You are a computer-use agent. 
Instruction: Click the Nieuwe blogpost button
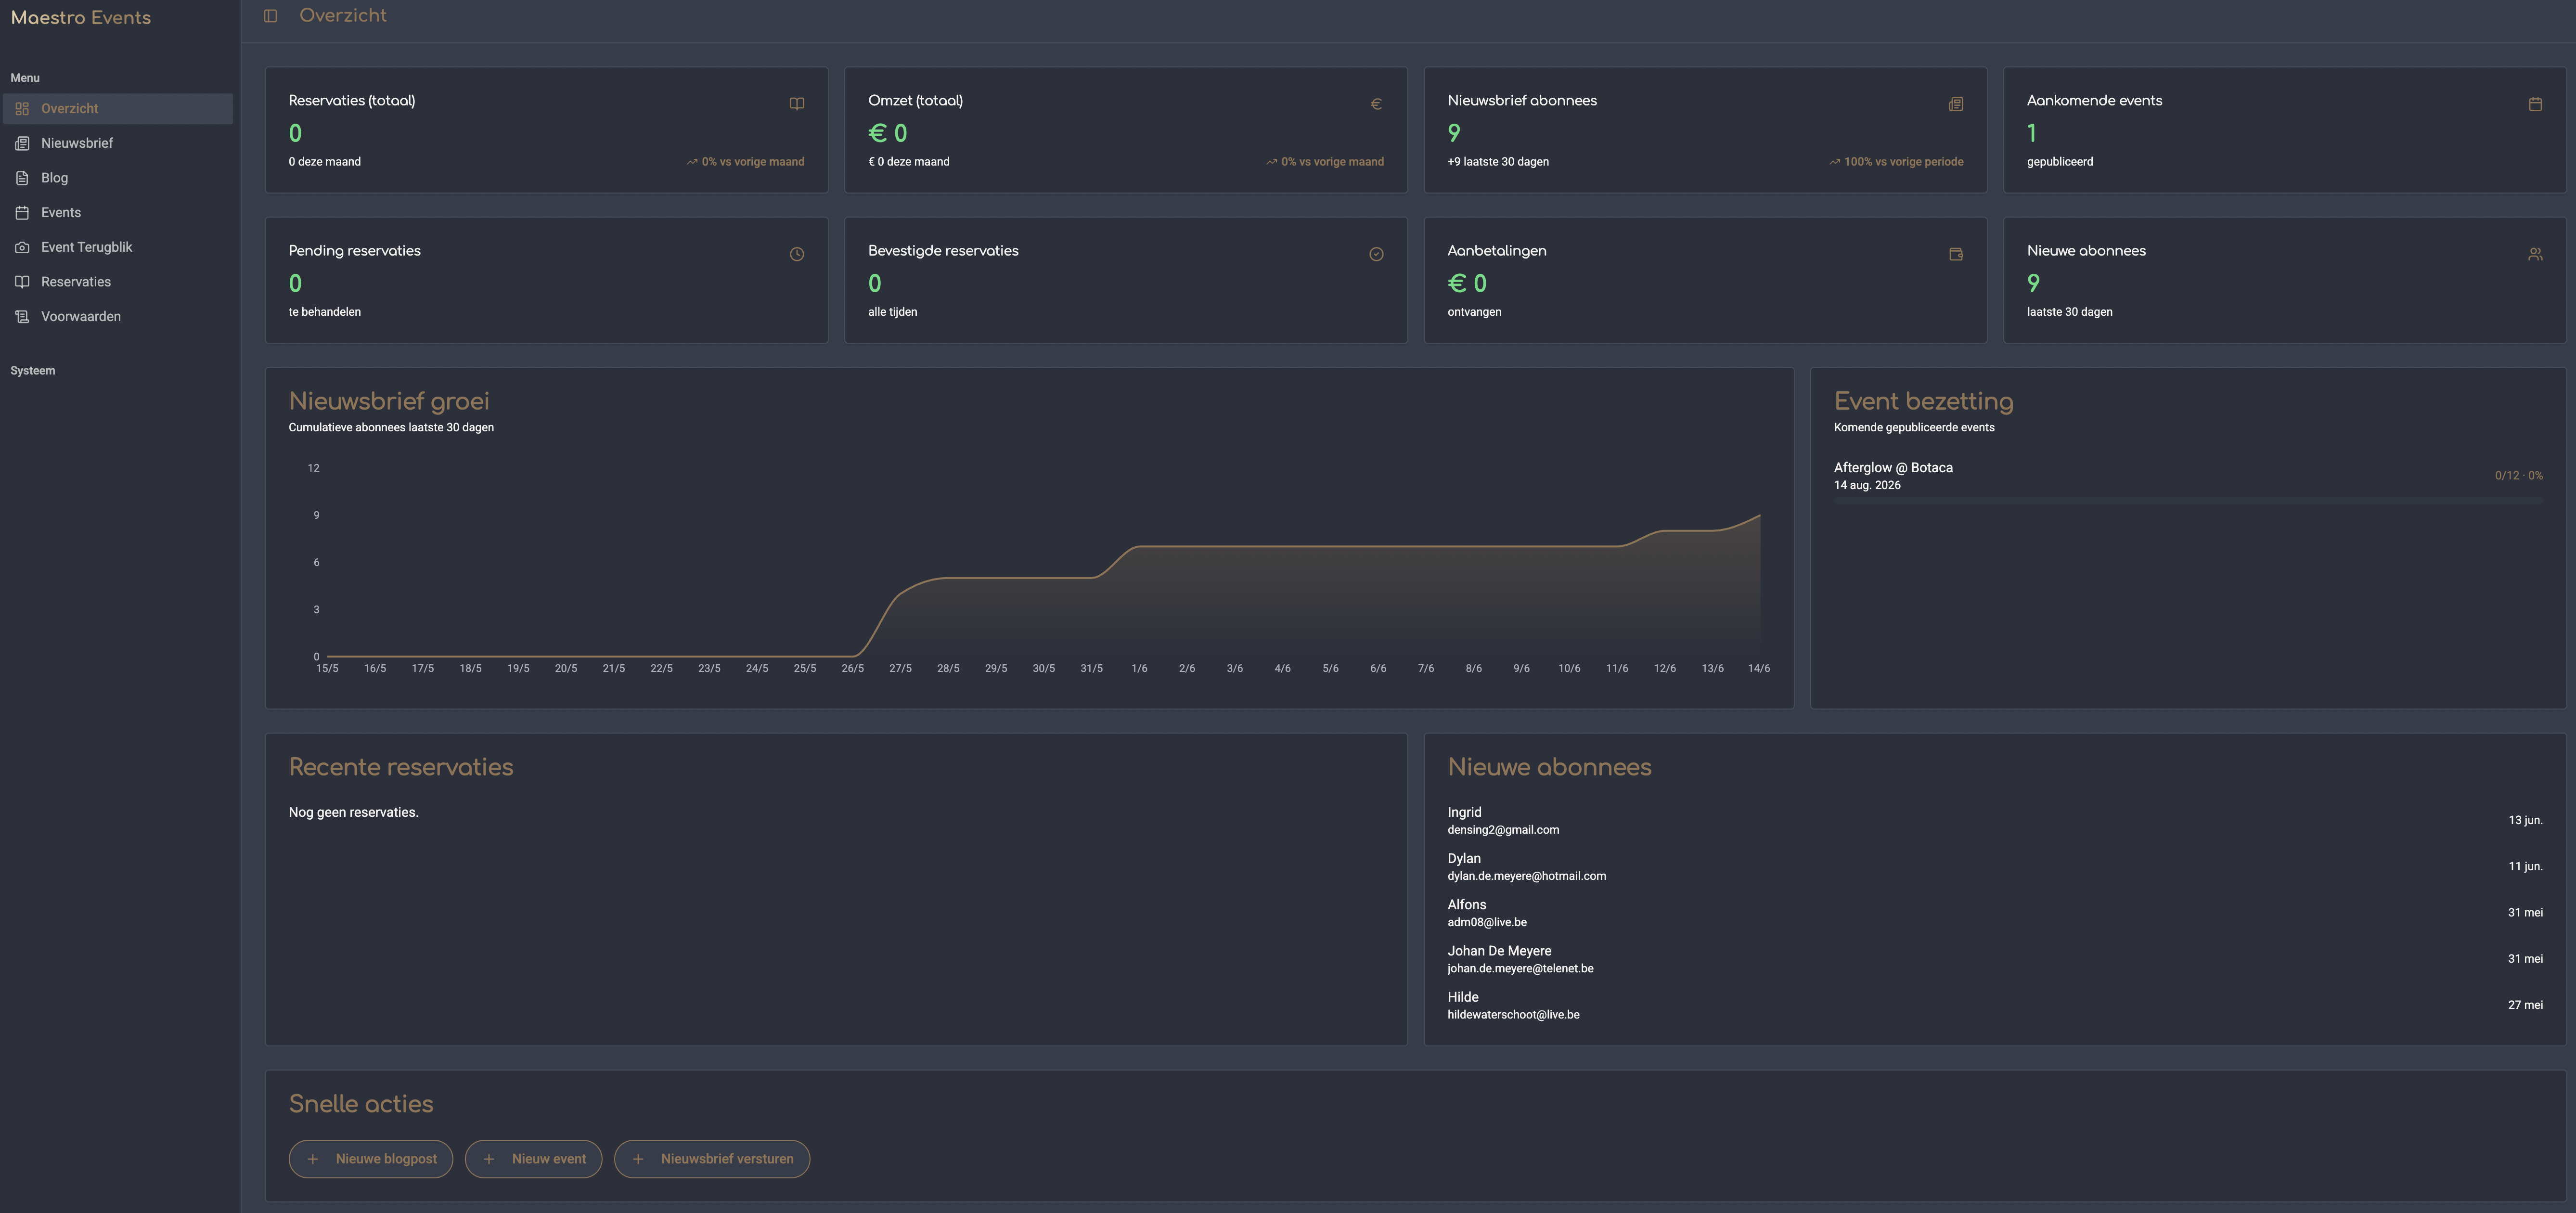tap(371, 1159)
